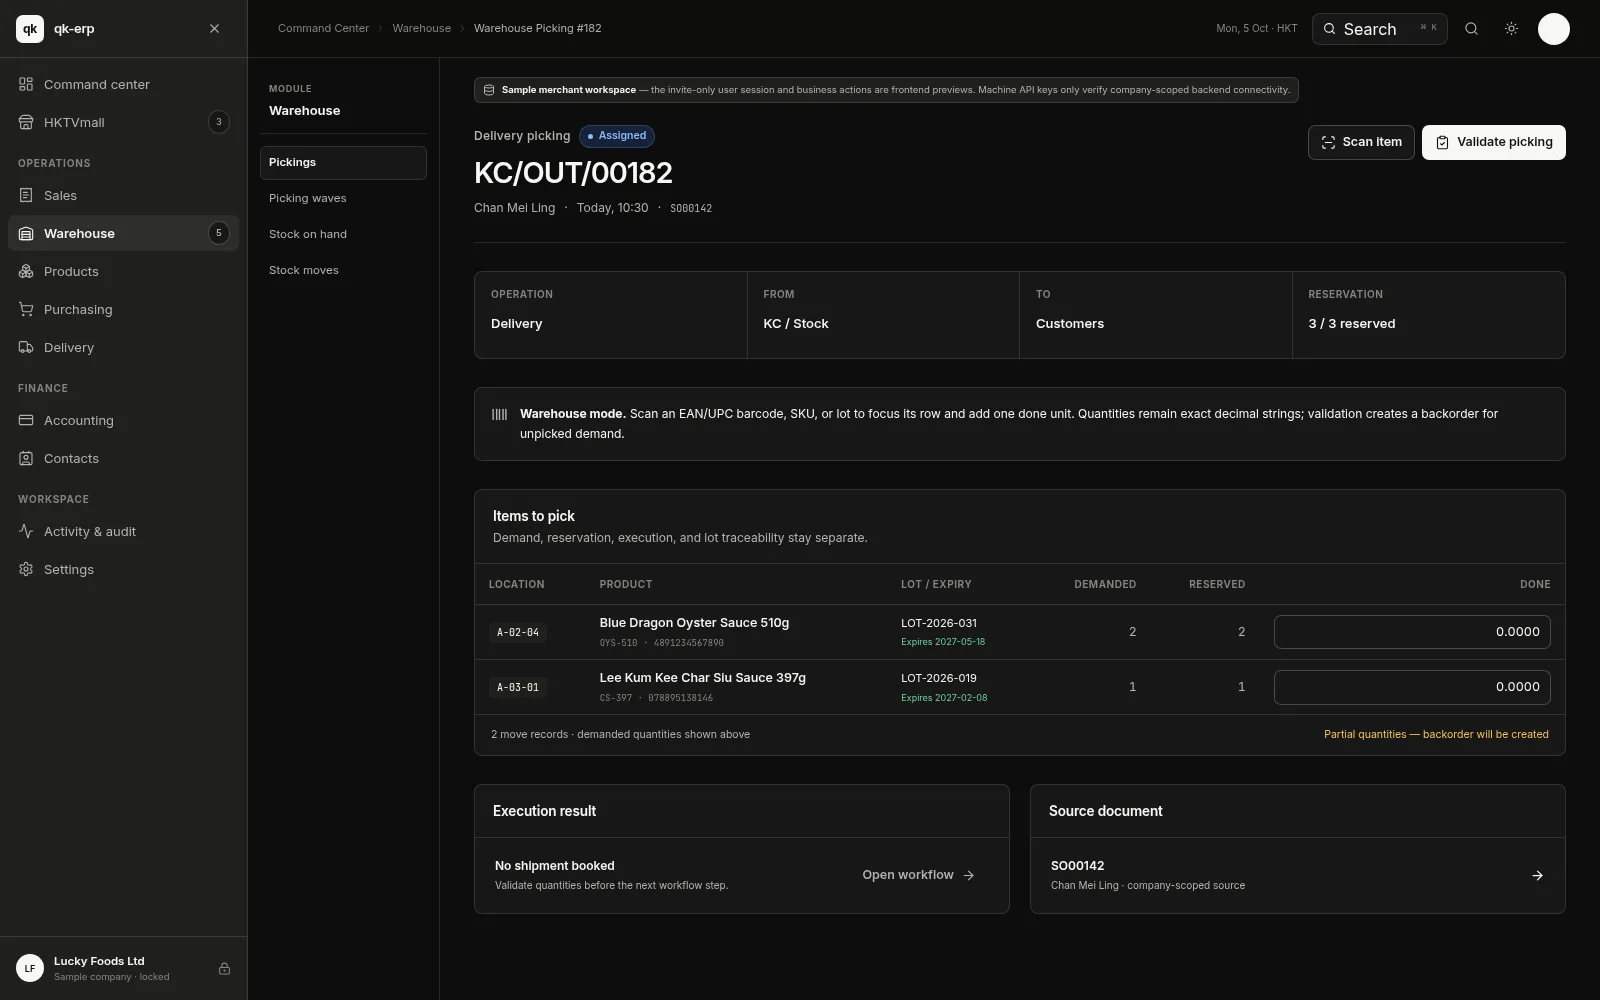Image resolution: width=1600 pixels, height=1000 pixels.
Task: Open Products module
Action: tap(123, 271)
